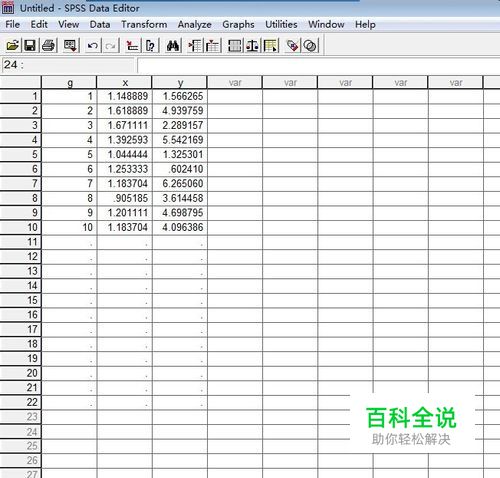The width and height of the screenshot is (500, 478).
Task: Click cell value 1.148889
Action: click(125, 96)
